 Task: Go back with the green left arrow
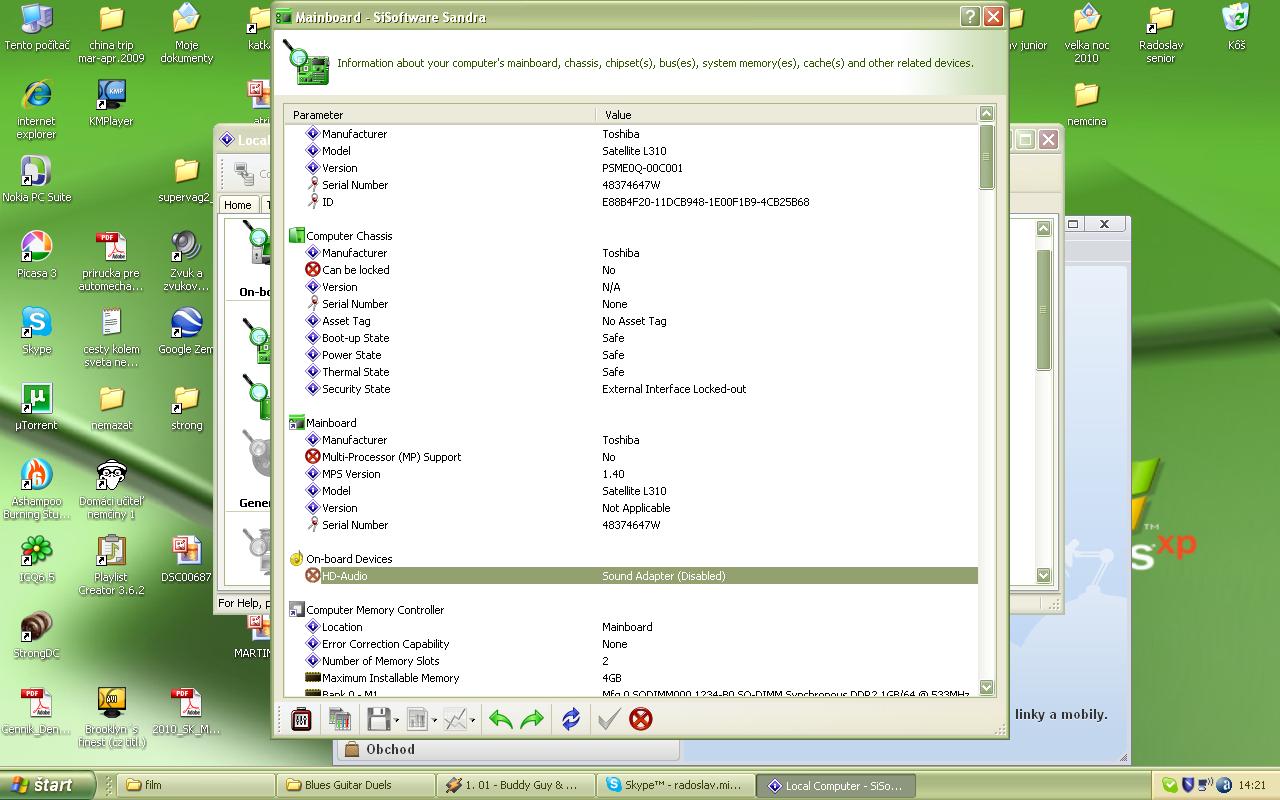point(501,719)
